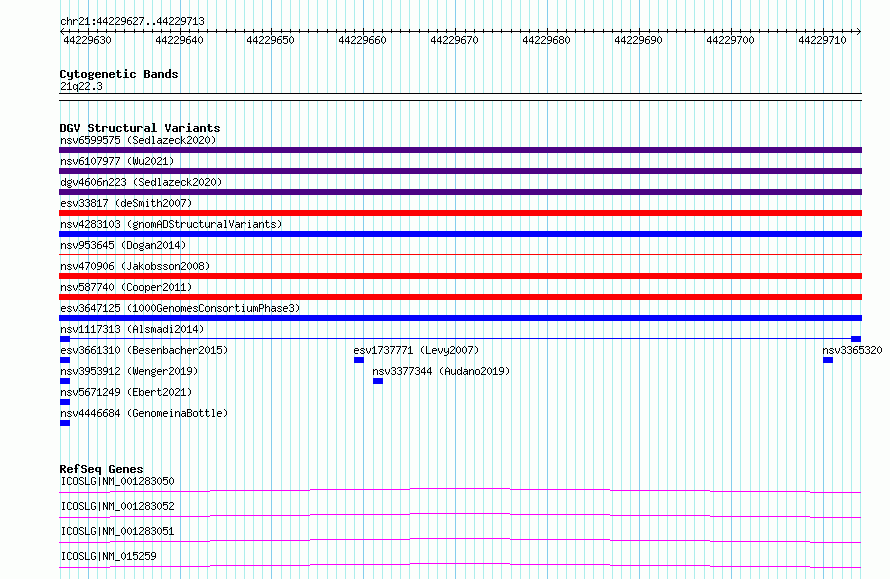Click the purple bar under dgv4606n223
Viewport: 890px width, 579px height.
460,192
